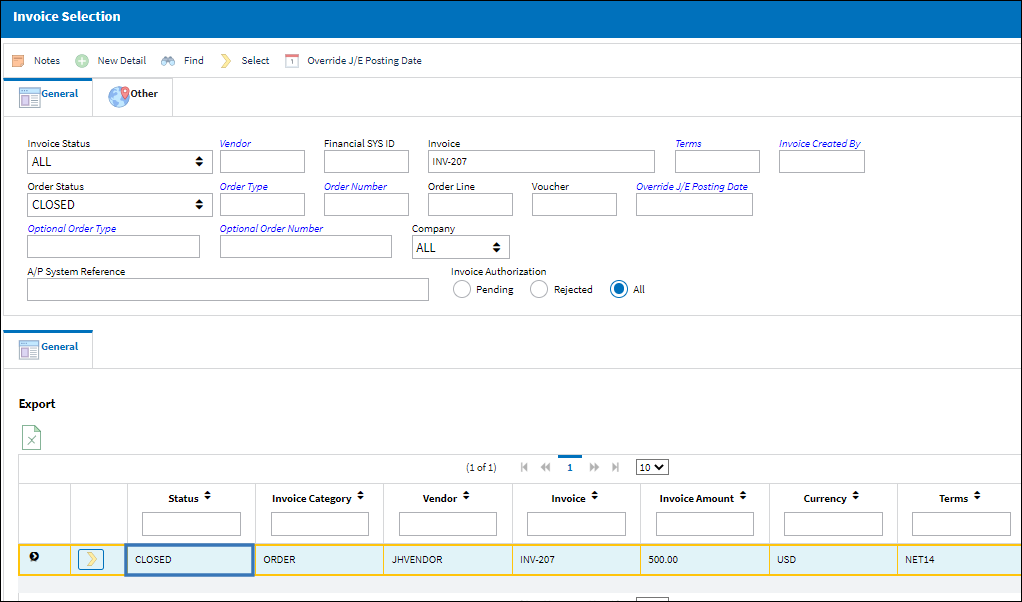Sort by Status column
The image size is (1022, 602).
207,496
